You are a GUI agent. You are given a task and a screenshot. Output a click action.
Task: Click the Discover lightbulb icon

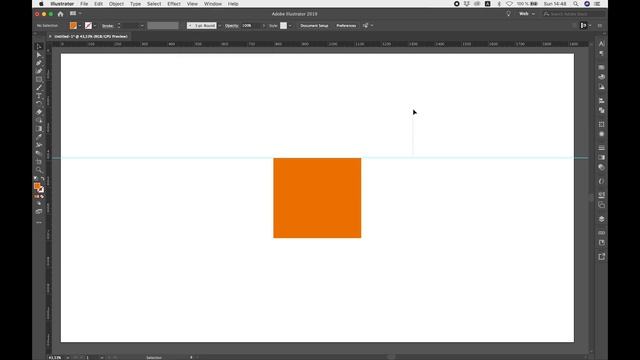click(509, 14)
